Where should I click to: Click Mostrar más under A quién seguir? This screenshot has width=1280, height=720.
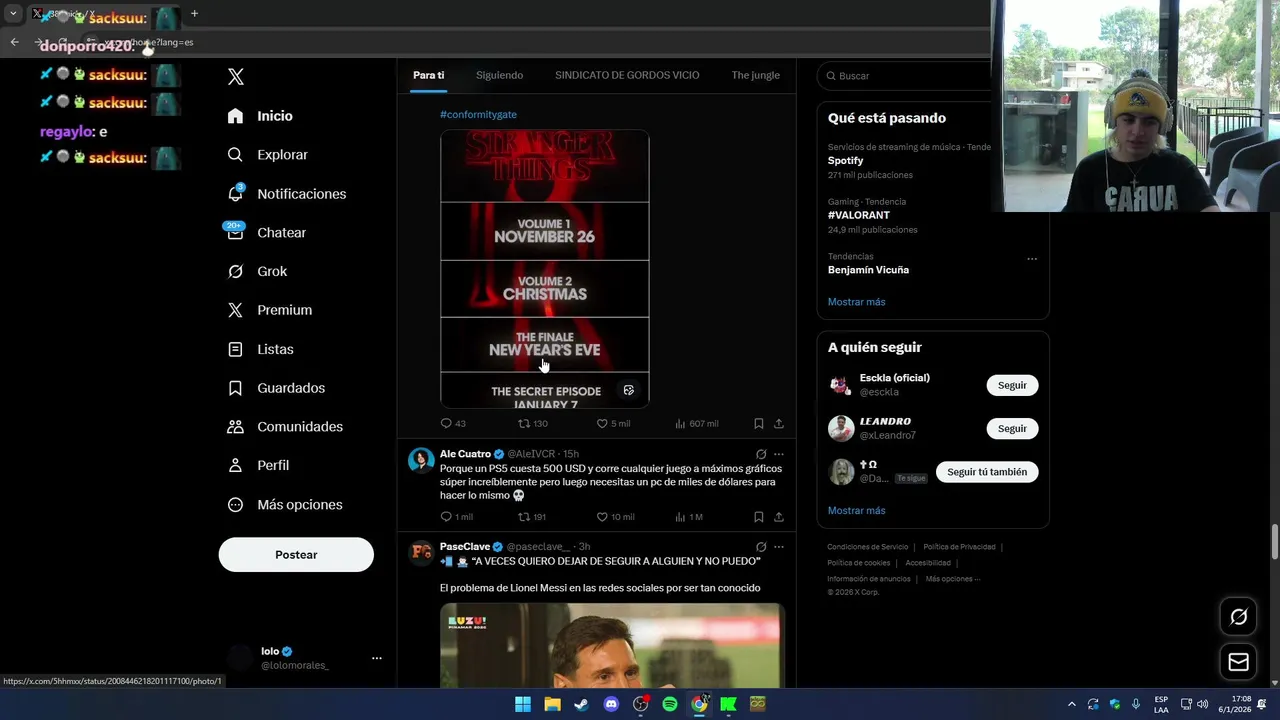[x=856, y=511]
